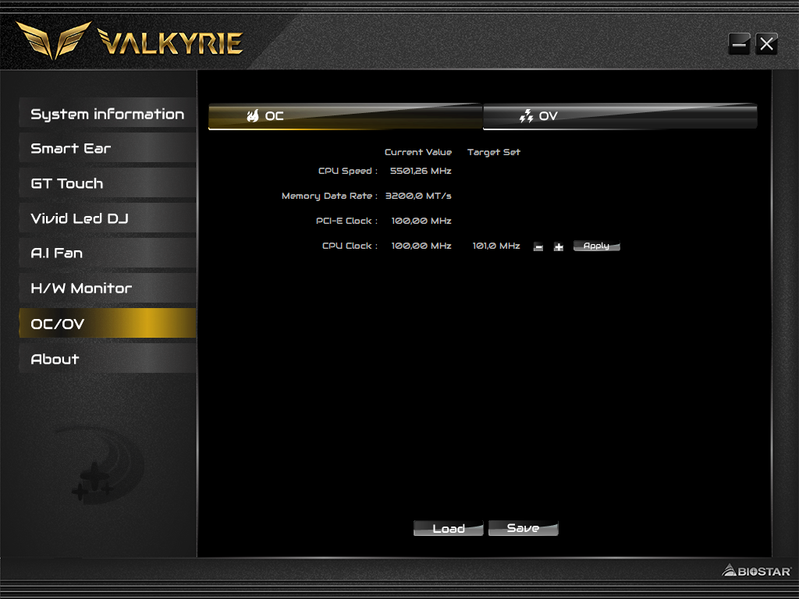
Task: Open the System information page
Action: tap(108, 113)
